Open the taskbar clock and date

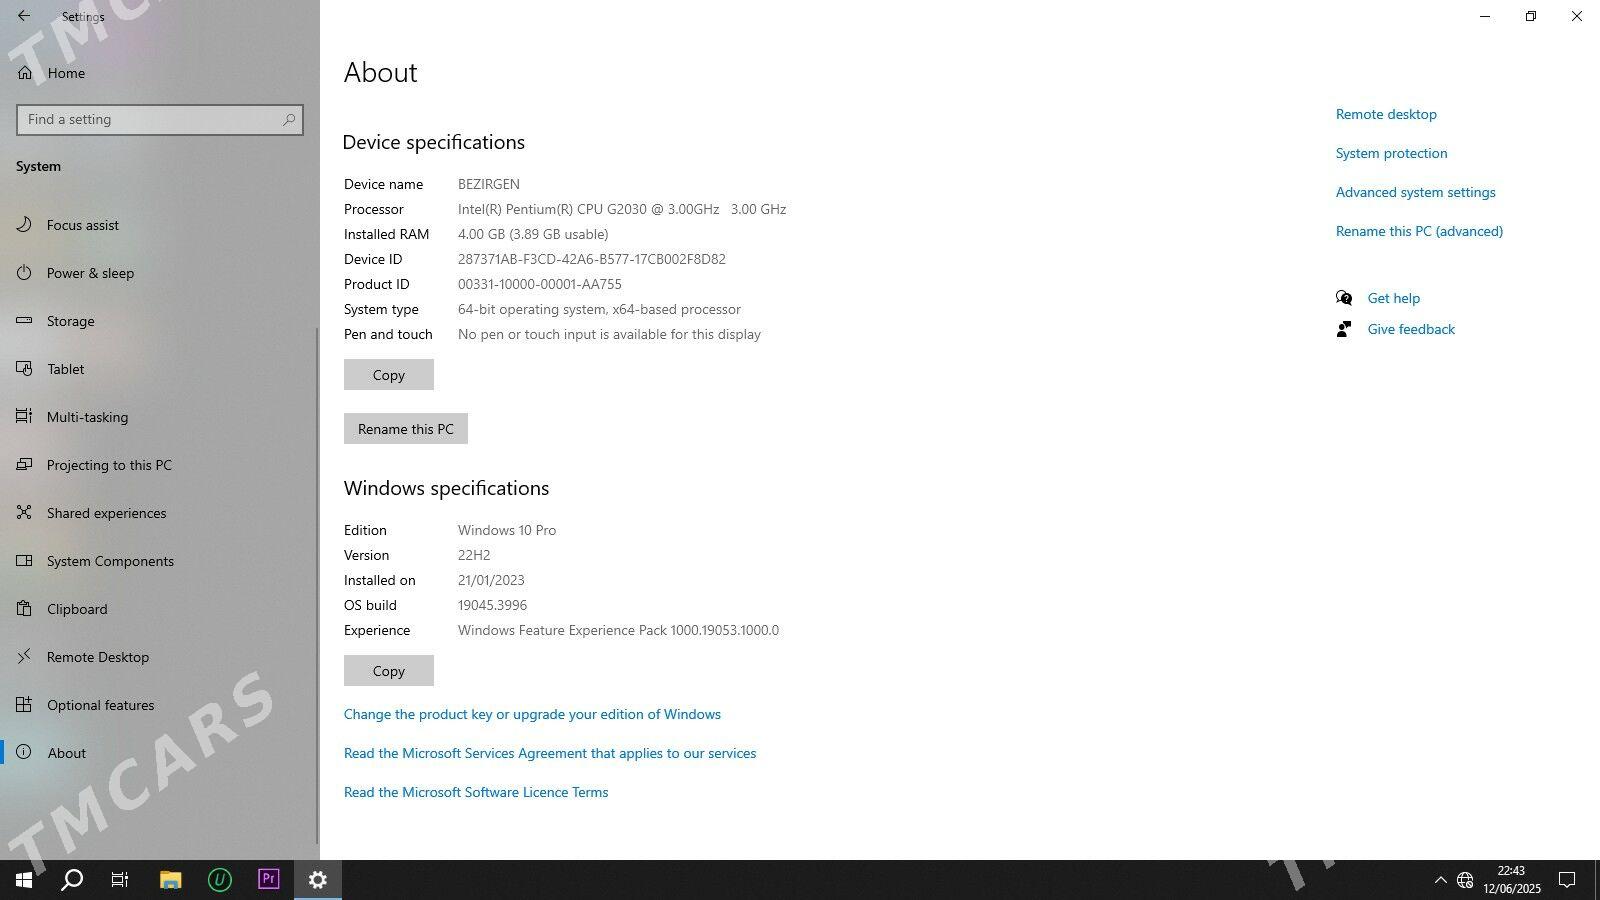[1511, 880]
